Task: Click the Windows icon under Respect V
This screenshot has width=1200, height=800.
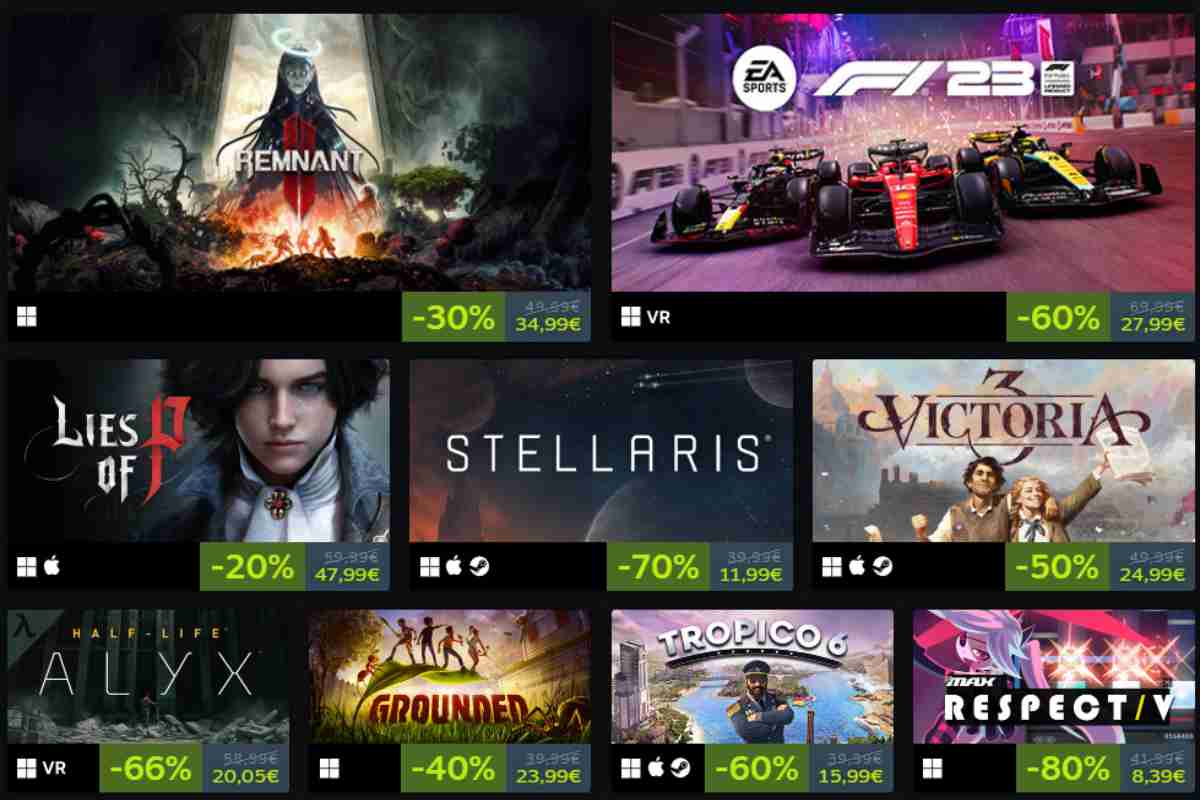Action: tap(932, 768)
